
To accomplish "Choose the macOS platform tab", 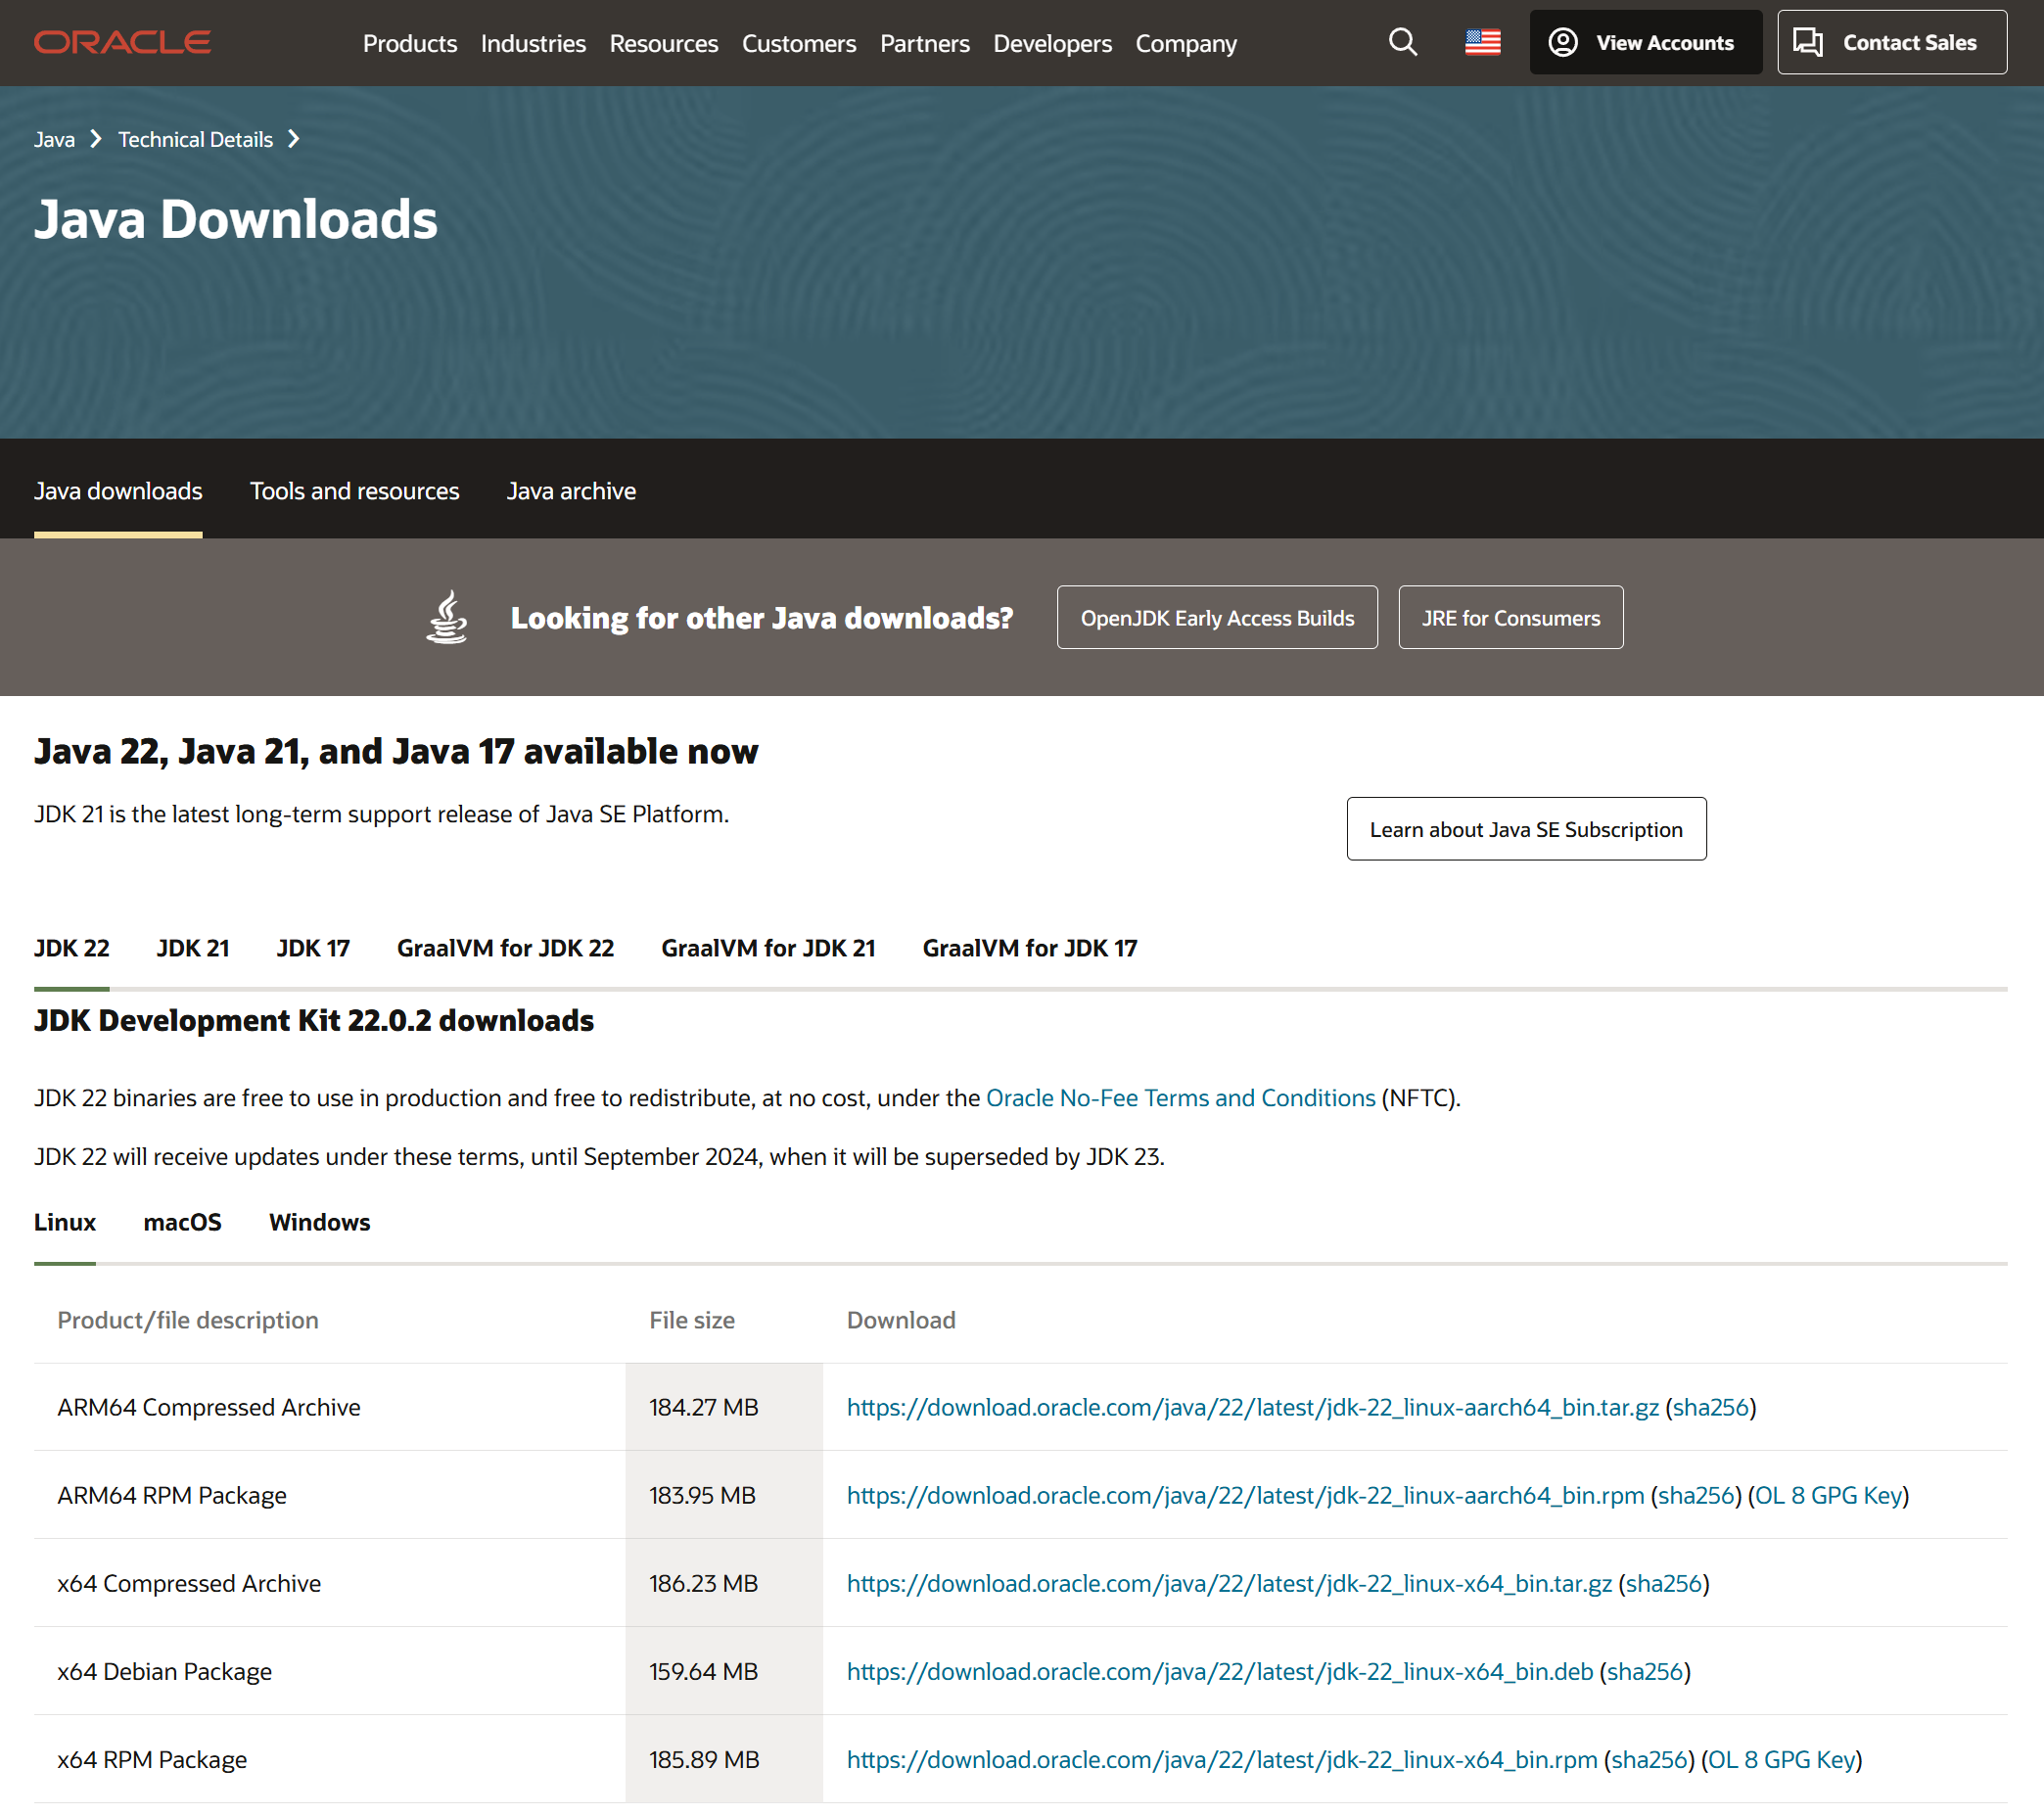I will (x=182, y=1221).
